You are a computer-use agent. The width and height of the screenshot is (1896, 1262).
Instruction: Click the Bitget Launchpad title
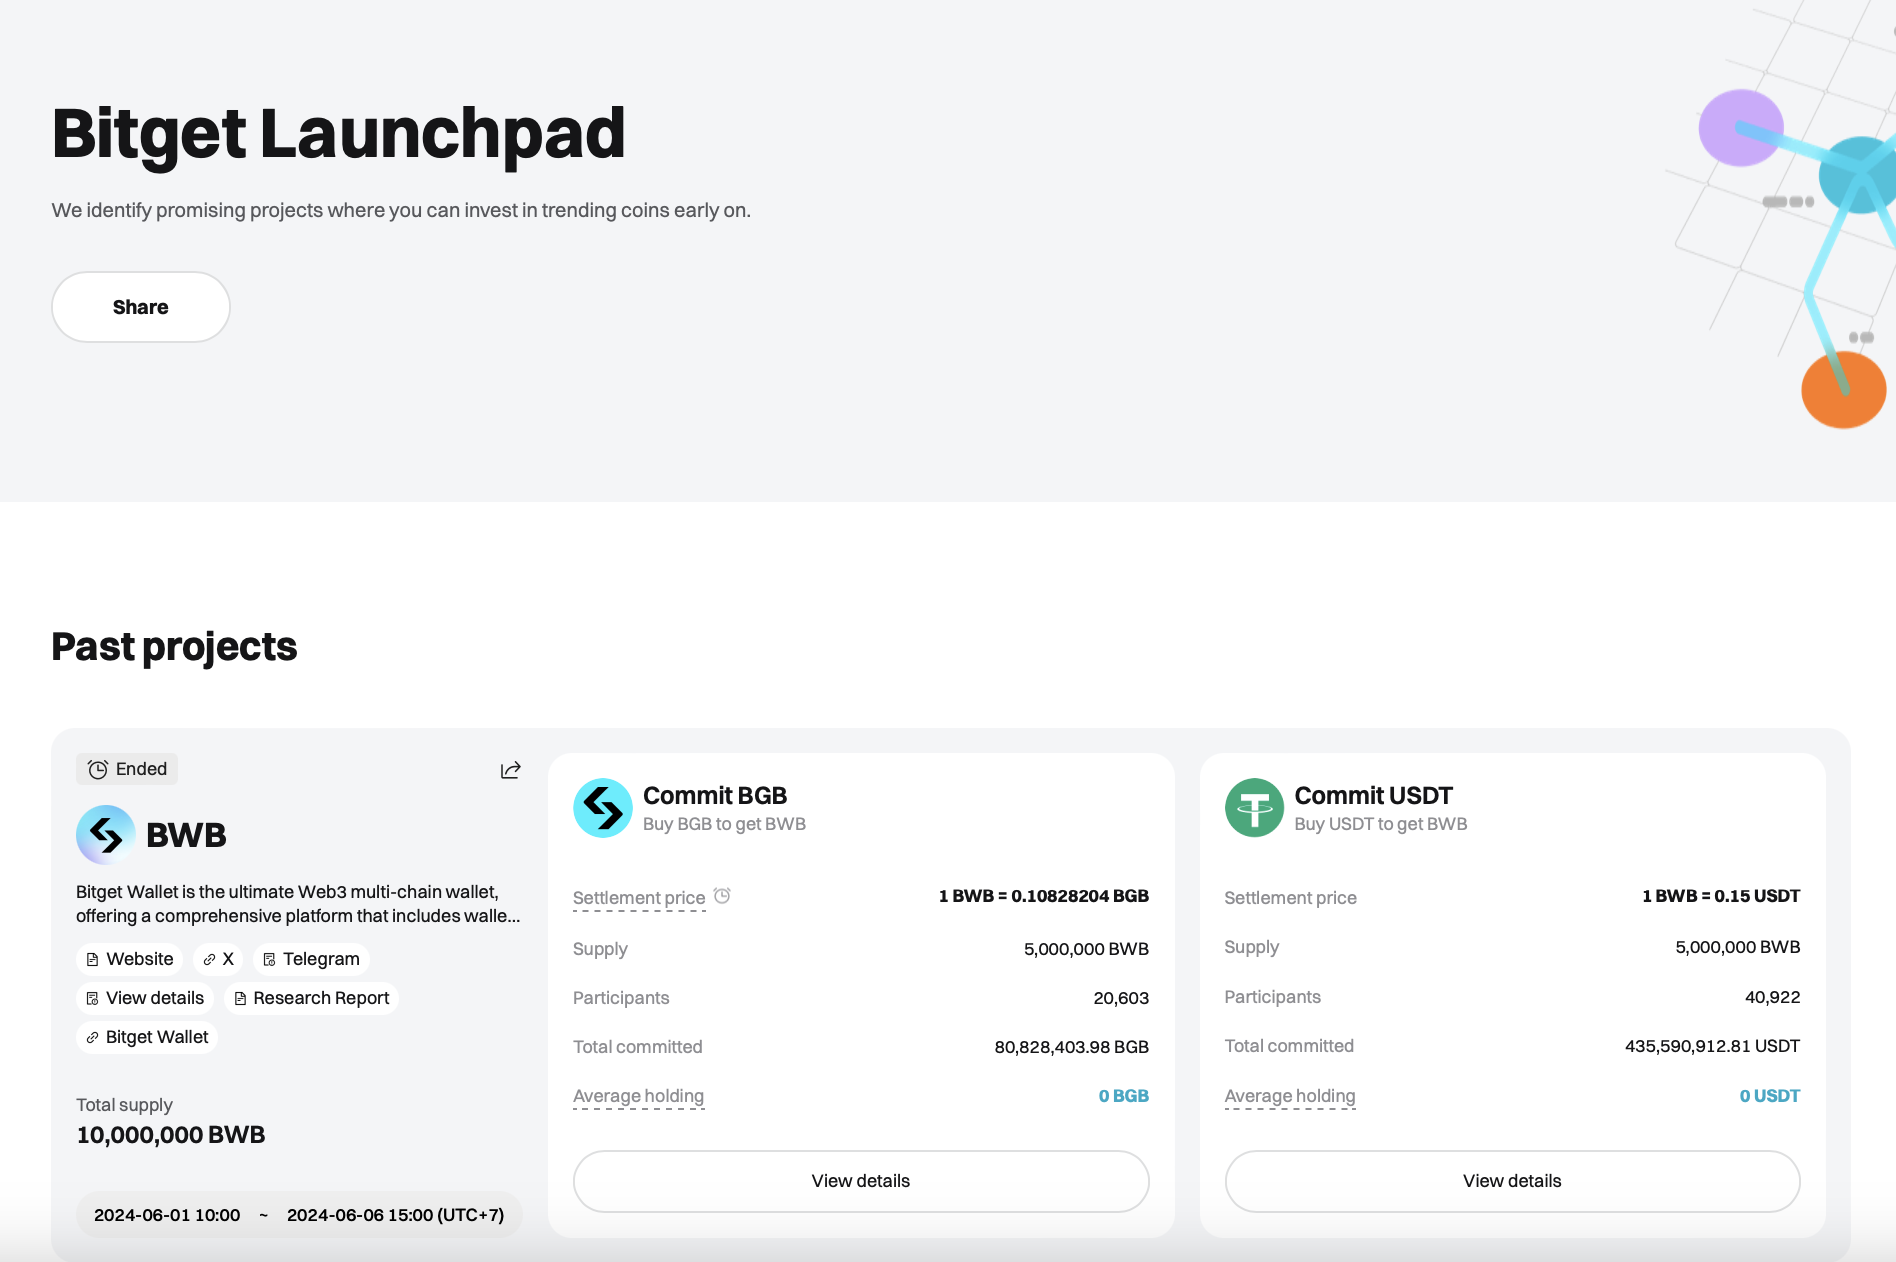click(338, 134)
